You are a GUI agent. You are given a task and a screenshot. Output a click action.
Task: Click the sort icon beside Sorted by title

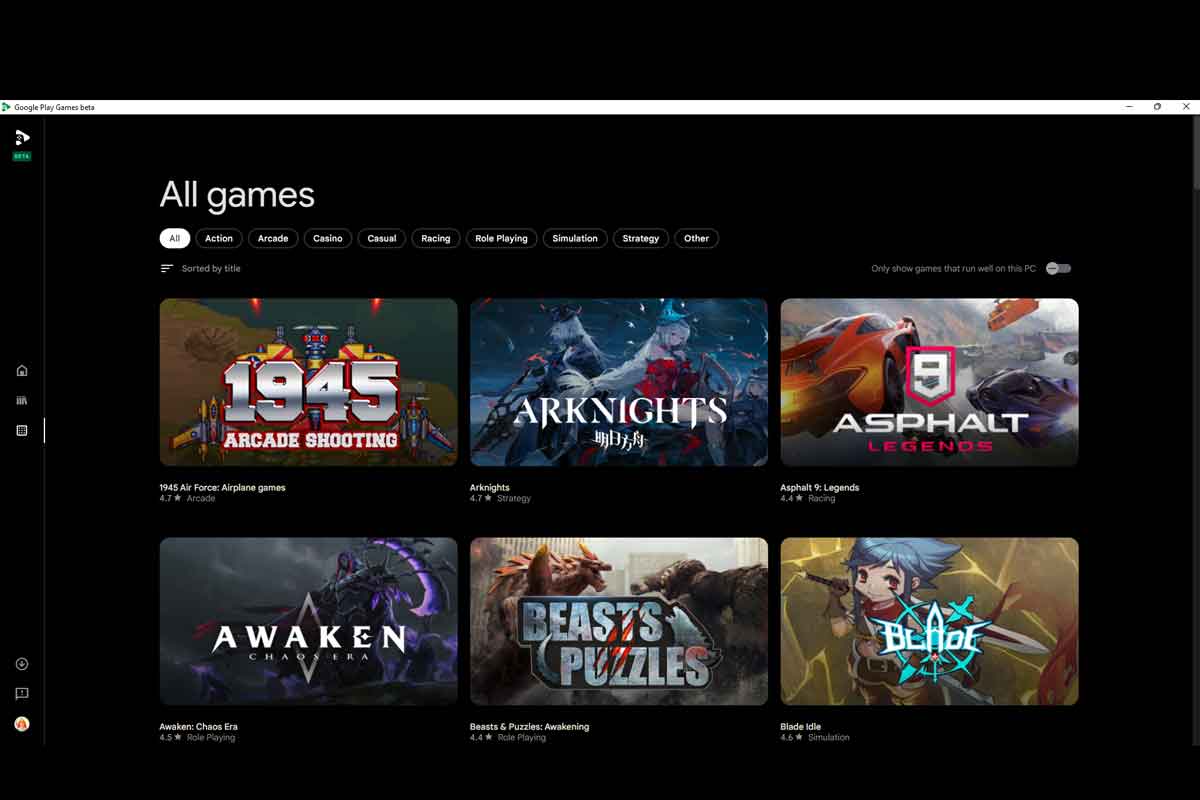[x=165, y=268]
